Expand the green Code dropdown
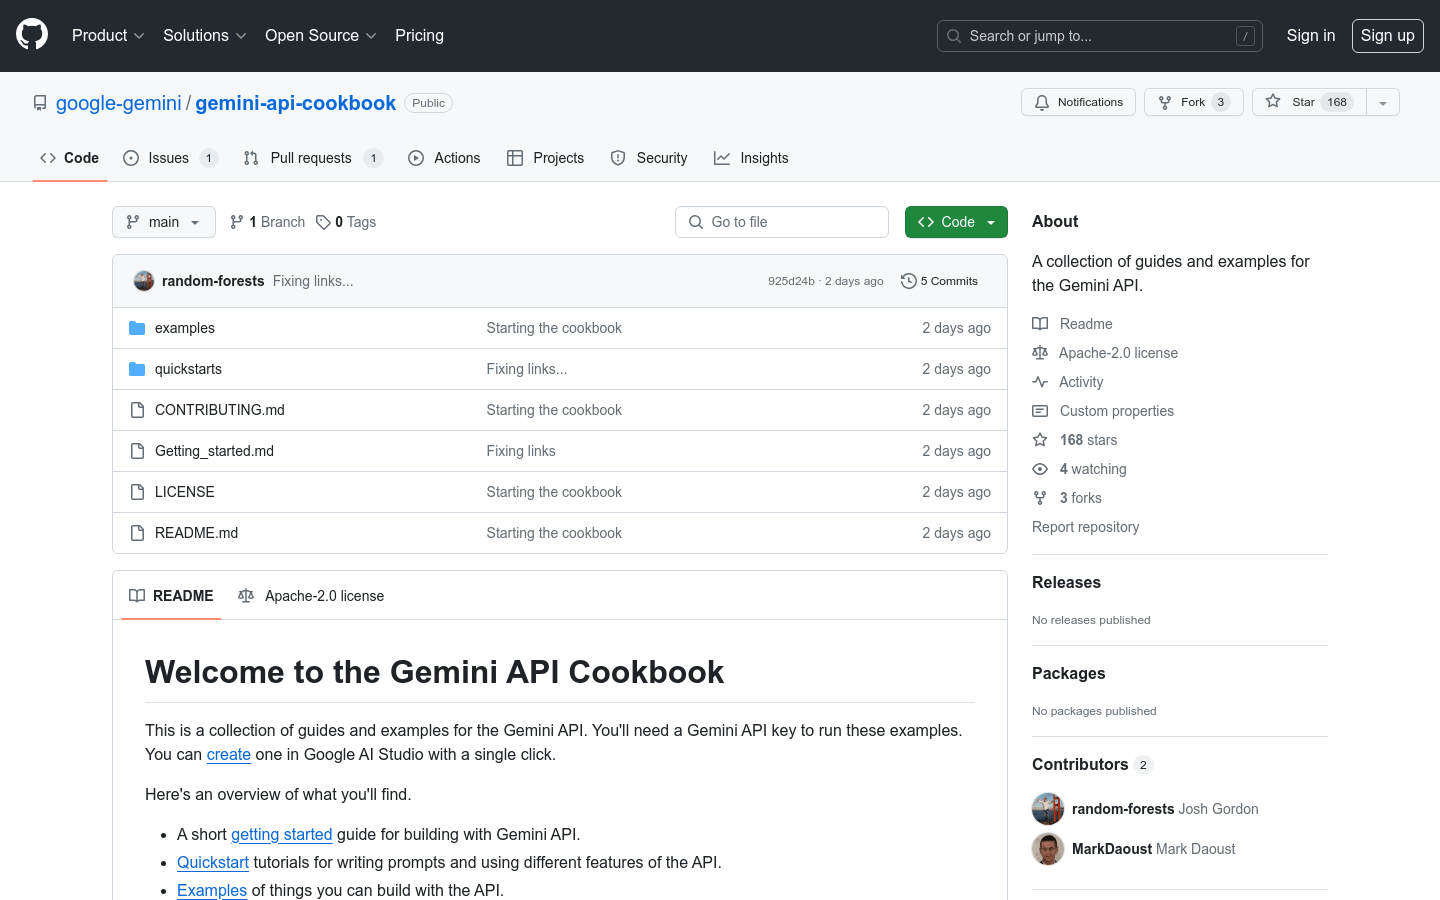1440x900 pixels. coord(956,222)
